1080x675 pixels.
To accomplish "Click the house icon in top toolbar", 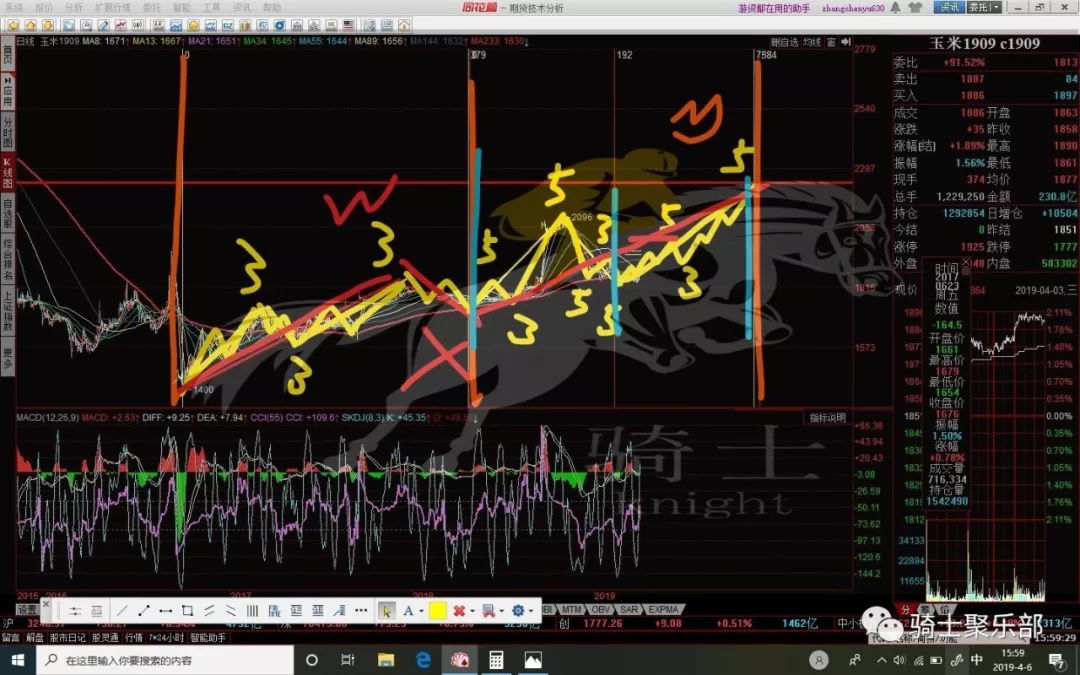I will pyautogui.click(x=404, y=25).
